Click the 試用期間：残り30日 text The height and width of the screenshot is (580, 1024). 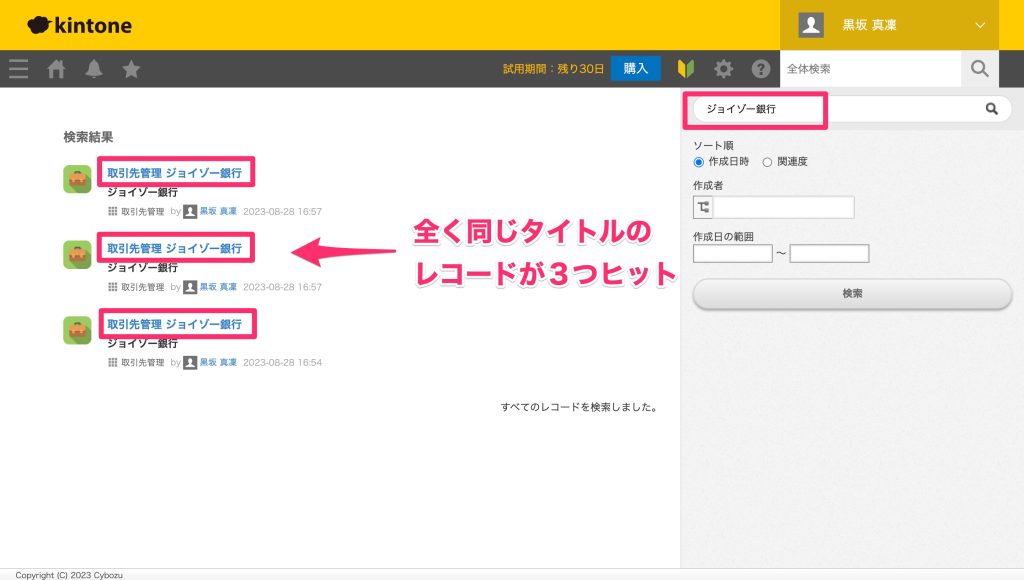click(553, 69)
